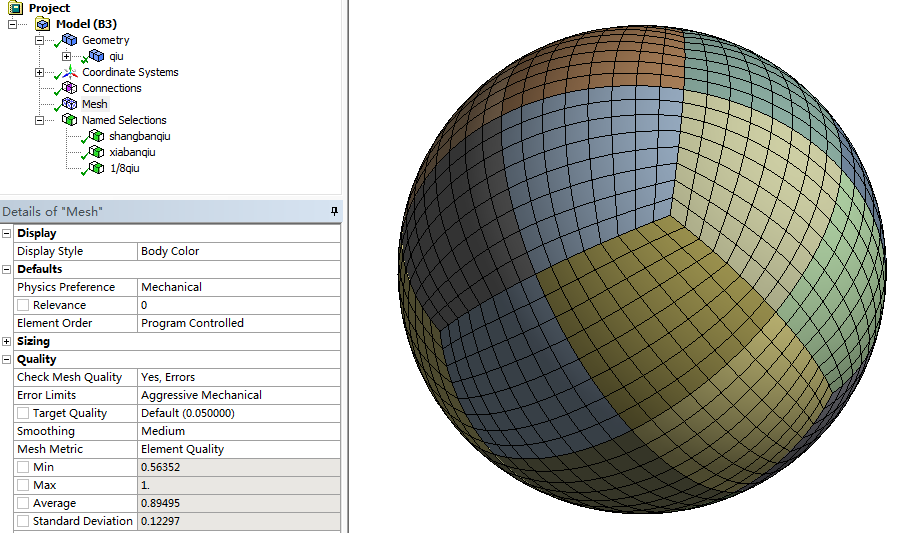Click the Named Selections group icon
Viewport: 898px width, 533px height.
click(69, 120)
